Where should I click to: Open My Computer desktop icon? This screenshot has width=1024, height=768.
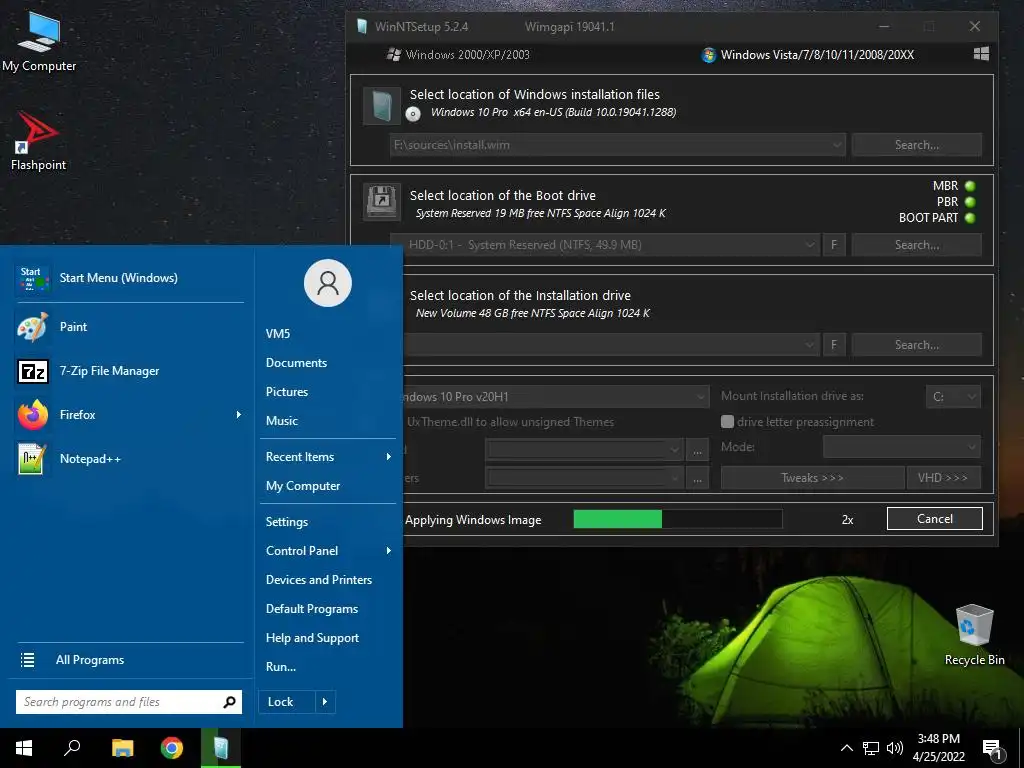coord(39,42)
